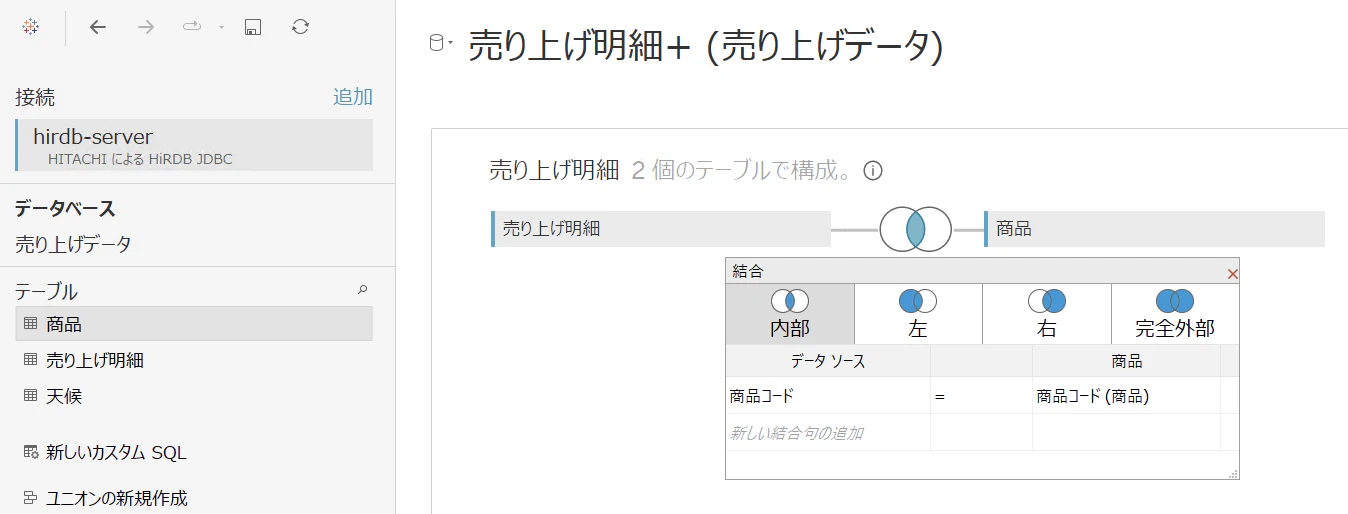
Task: Click the grid icon beside 天候 table
Action: point(30,396)
